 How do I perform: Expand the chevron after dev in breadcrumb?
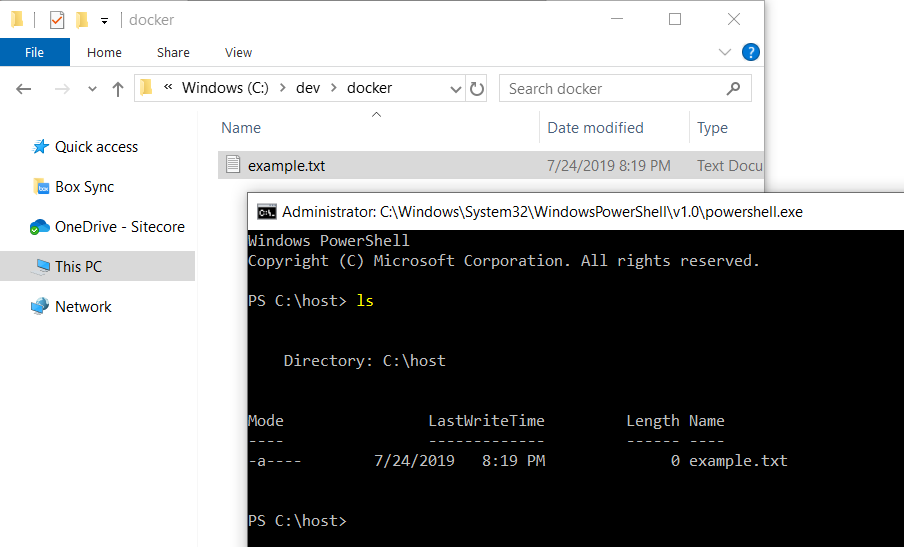pyautogui.click(x=334, y=88)
